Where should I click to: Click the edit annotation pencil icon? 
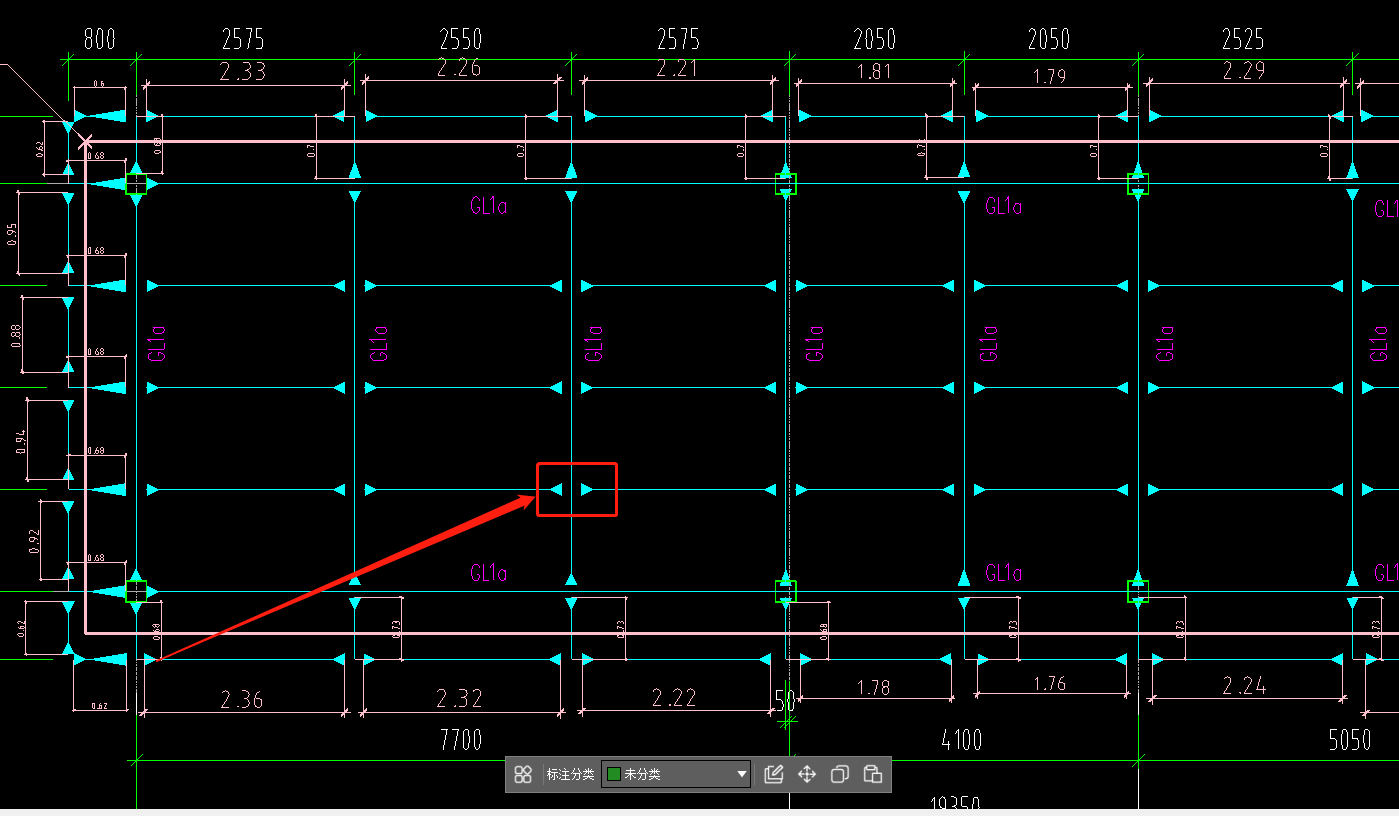click(773, 774)
